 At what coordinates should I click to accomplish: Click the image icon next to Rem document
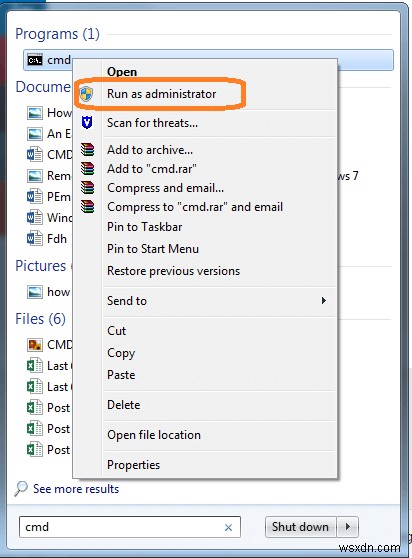coord(35,176)
